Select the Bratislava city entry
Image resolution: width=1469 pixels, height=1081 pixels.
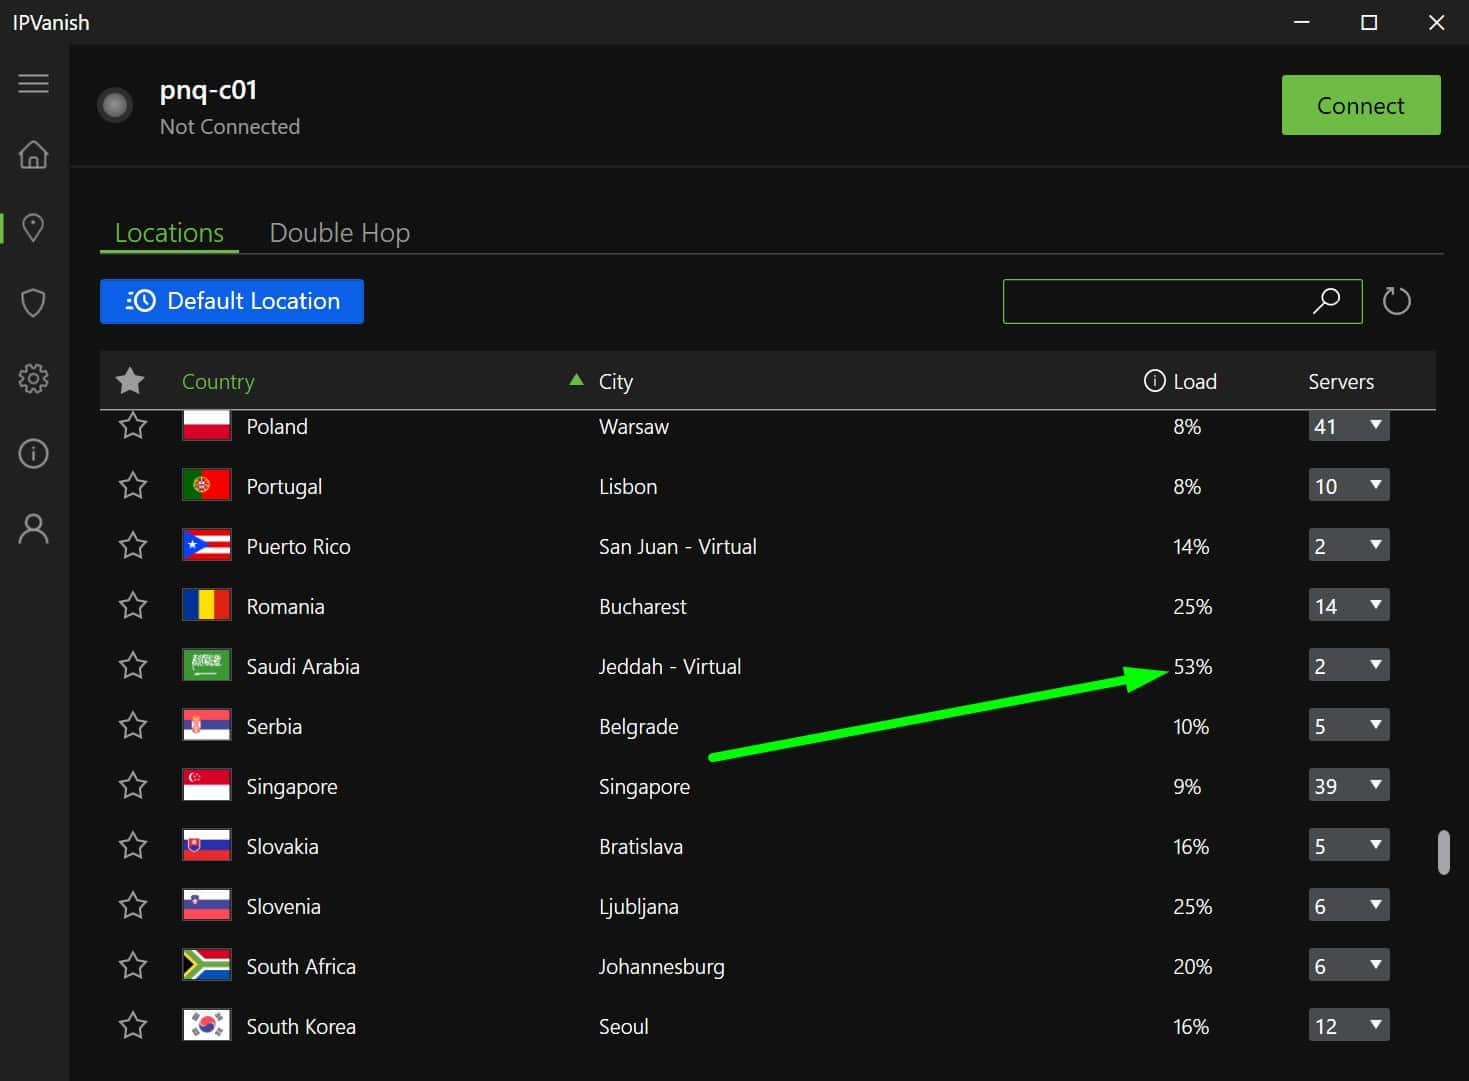(x=641, y=846)
